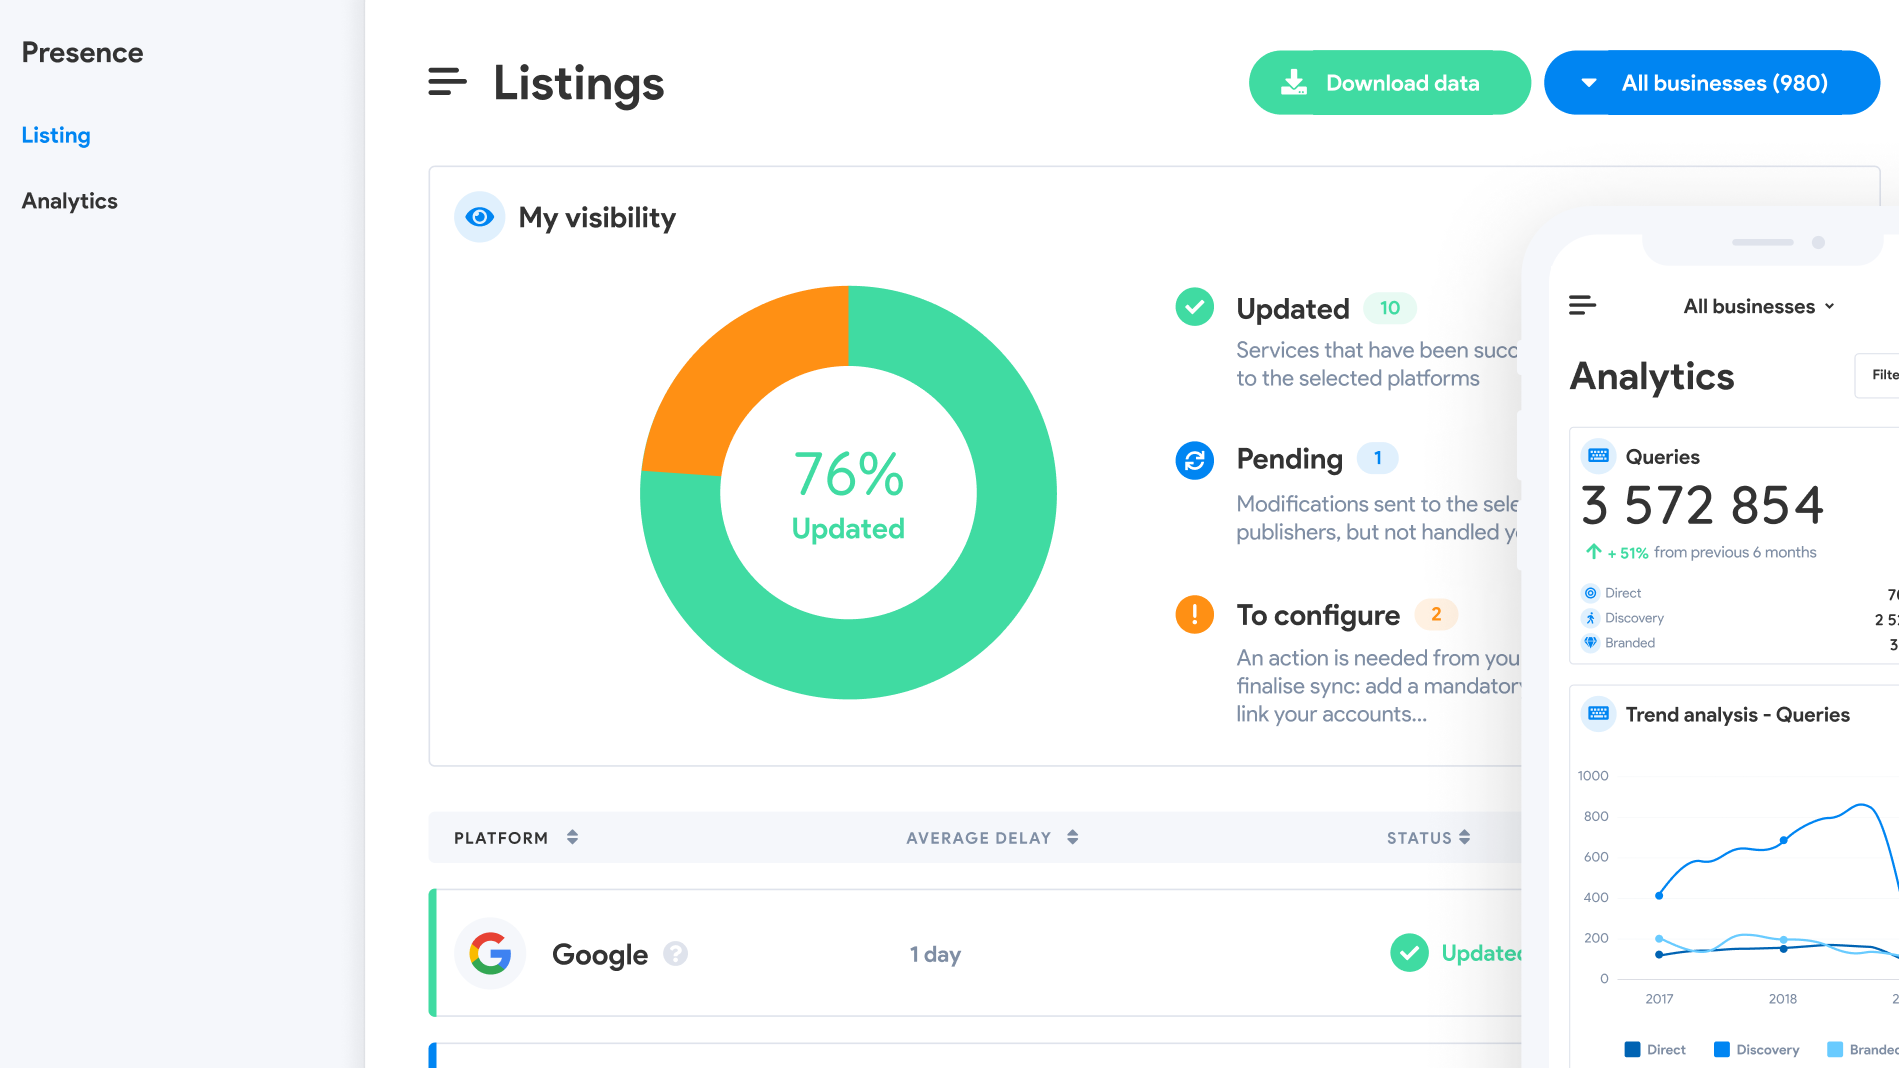1899x1068 pixels.
Task: Expand the All businesses selector in Analytics panel
Action: (x=1758, y=306)
